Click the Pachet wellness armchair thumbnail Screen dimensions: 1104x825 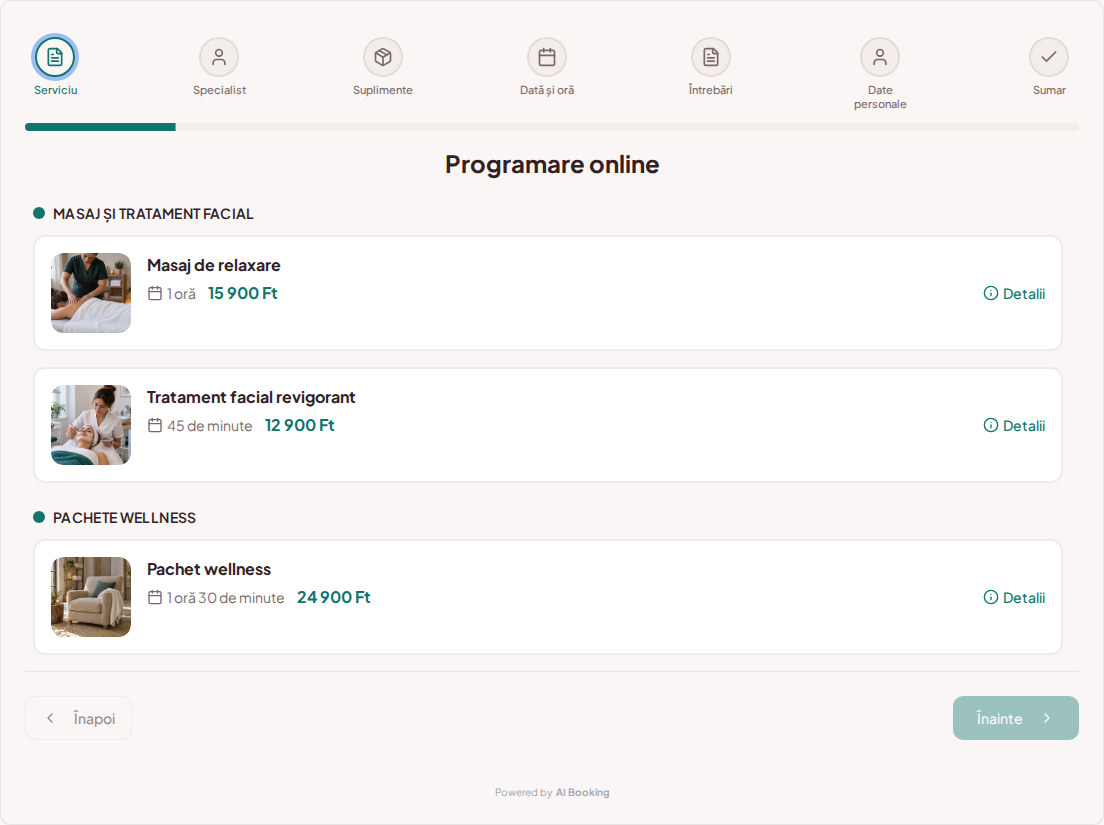[x=91, y=597]
